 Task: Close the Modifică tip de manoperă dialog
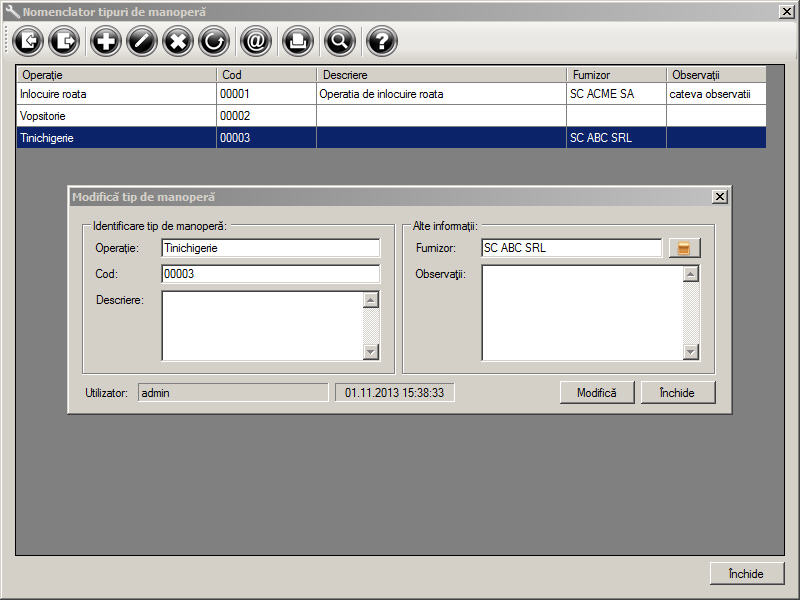point(719,196)
